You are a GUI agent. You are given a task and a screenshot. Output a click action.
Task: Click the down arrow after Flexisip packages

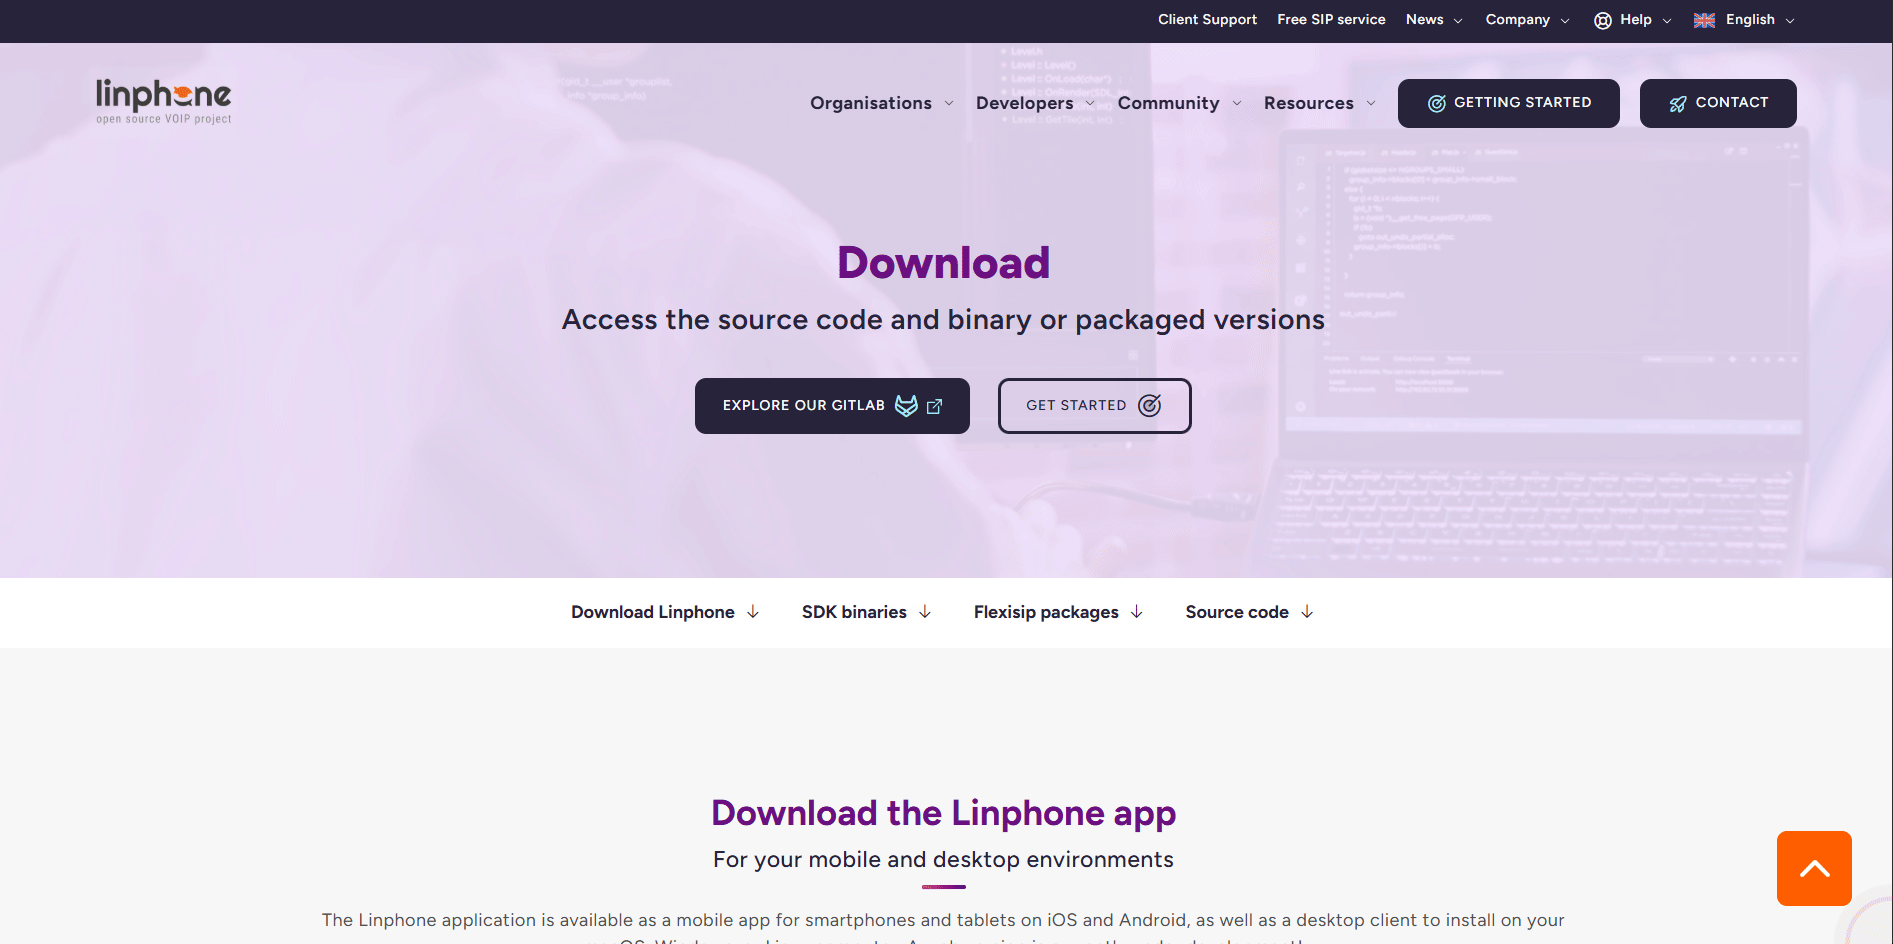[1137, 612]
